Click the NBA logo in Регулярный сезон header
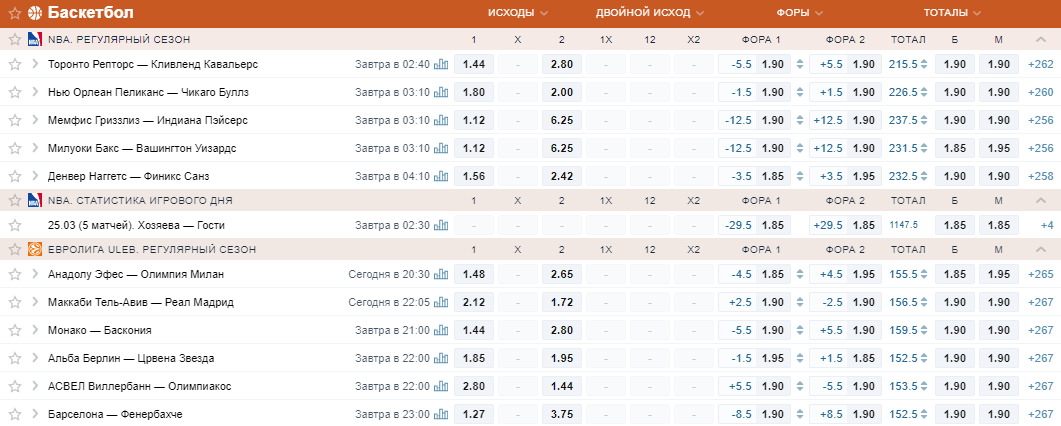 (x=35, y=39)
